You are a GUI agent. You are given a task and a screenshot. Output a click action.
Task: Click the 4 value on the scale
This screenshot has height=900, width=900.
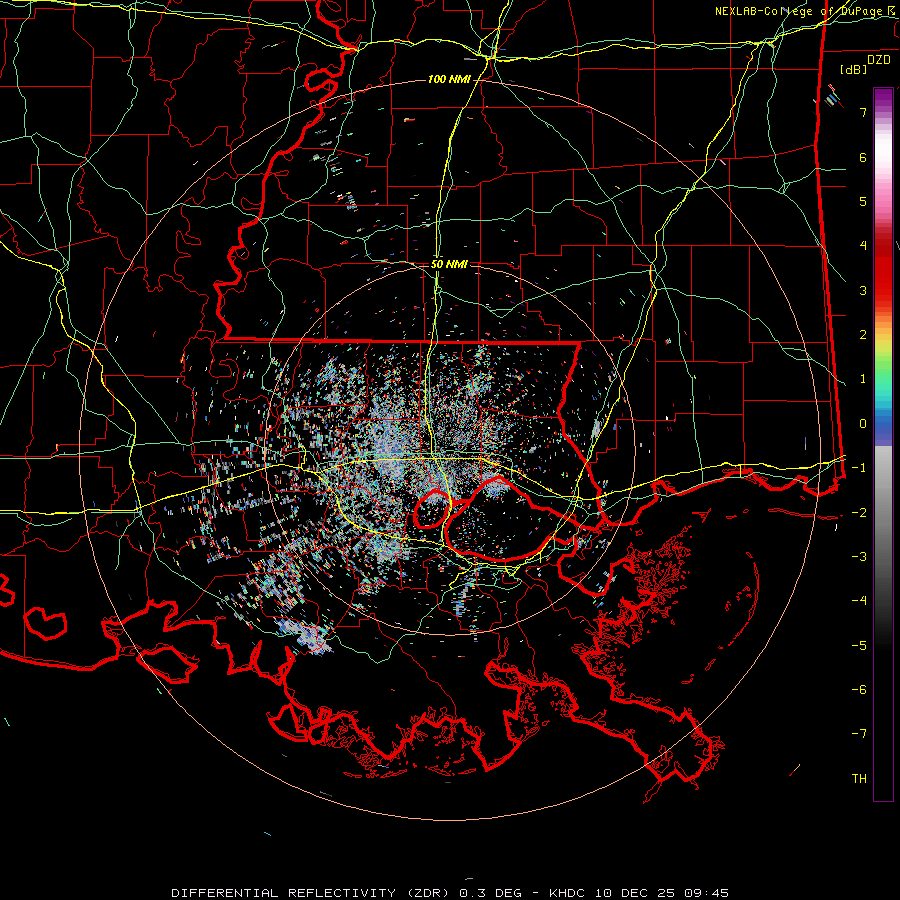[863, 246]
